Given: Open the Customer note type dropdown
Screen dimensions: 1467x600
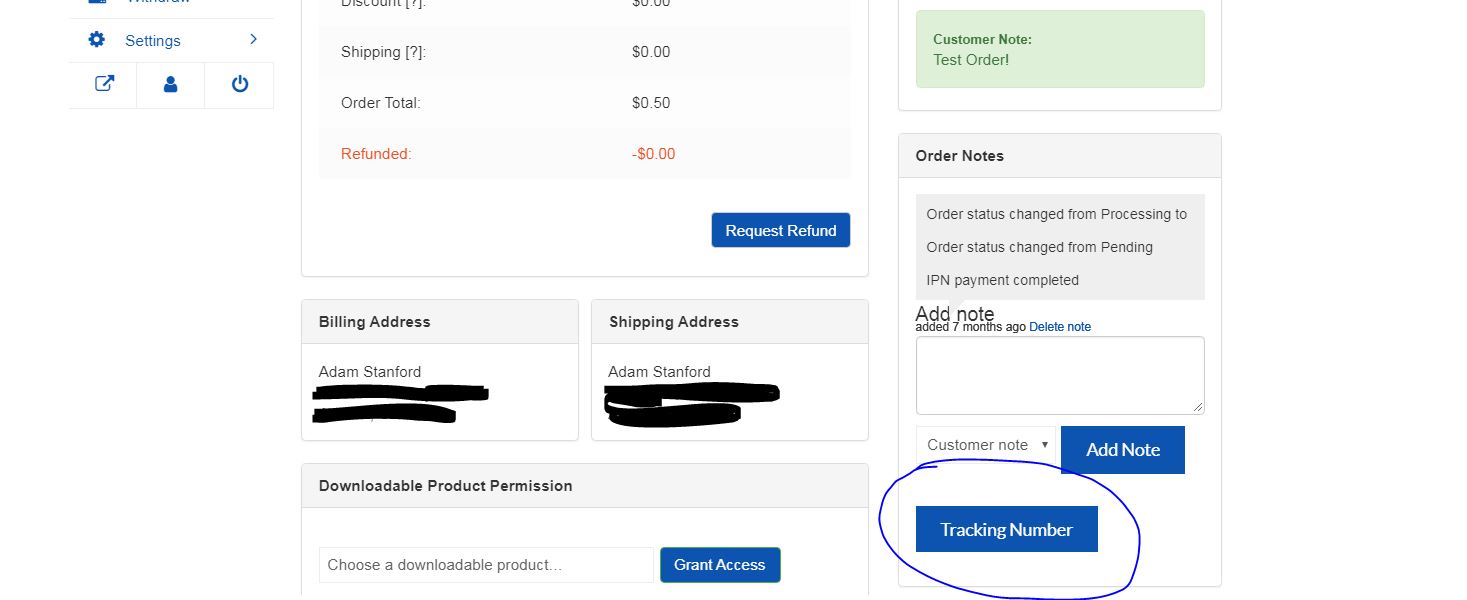Looking at the screenshot, I should [985, 444].
